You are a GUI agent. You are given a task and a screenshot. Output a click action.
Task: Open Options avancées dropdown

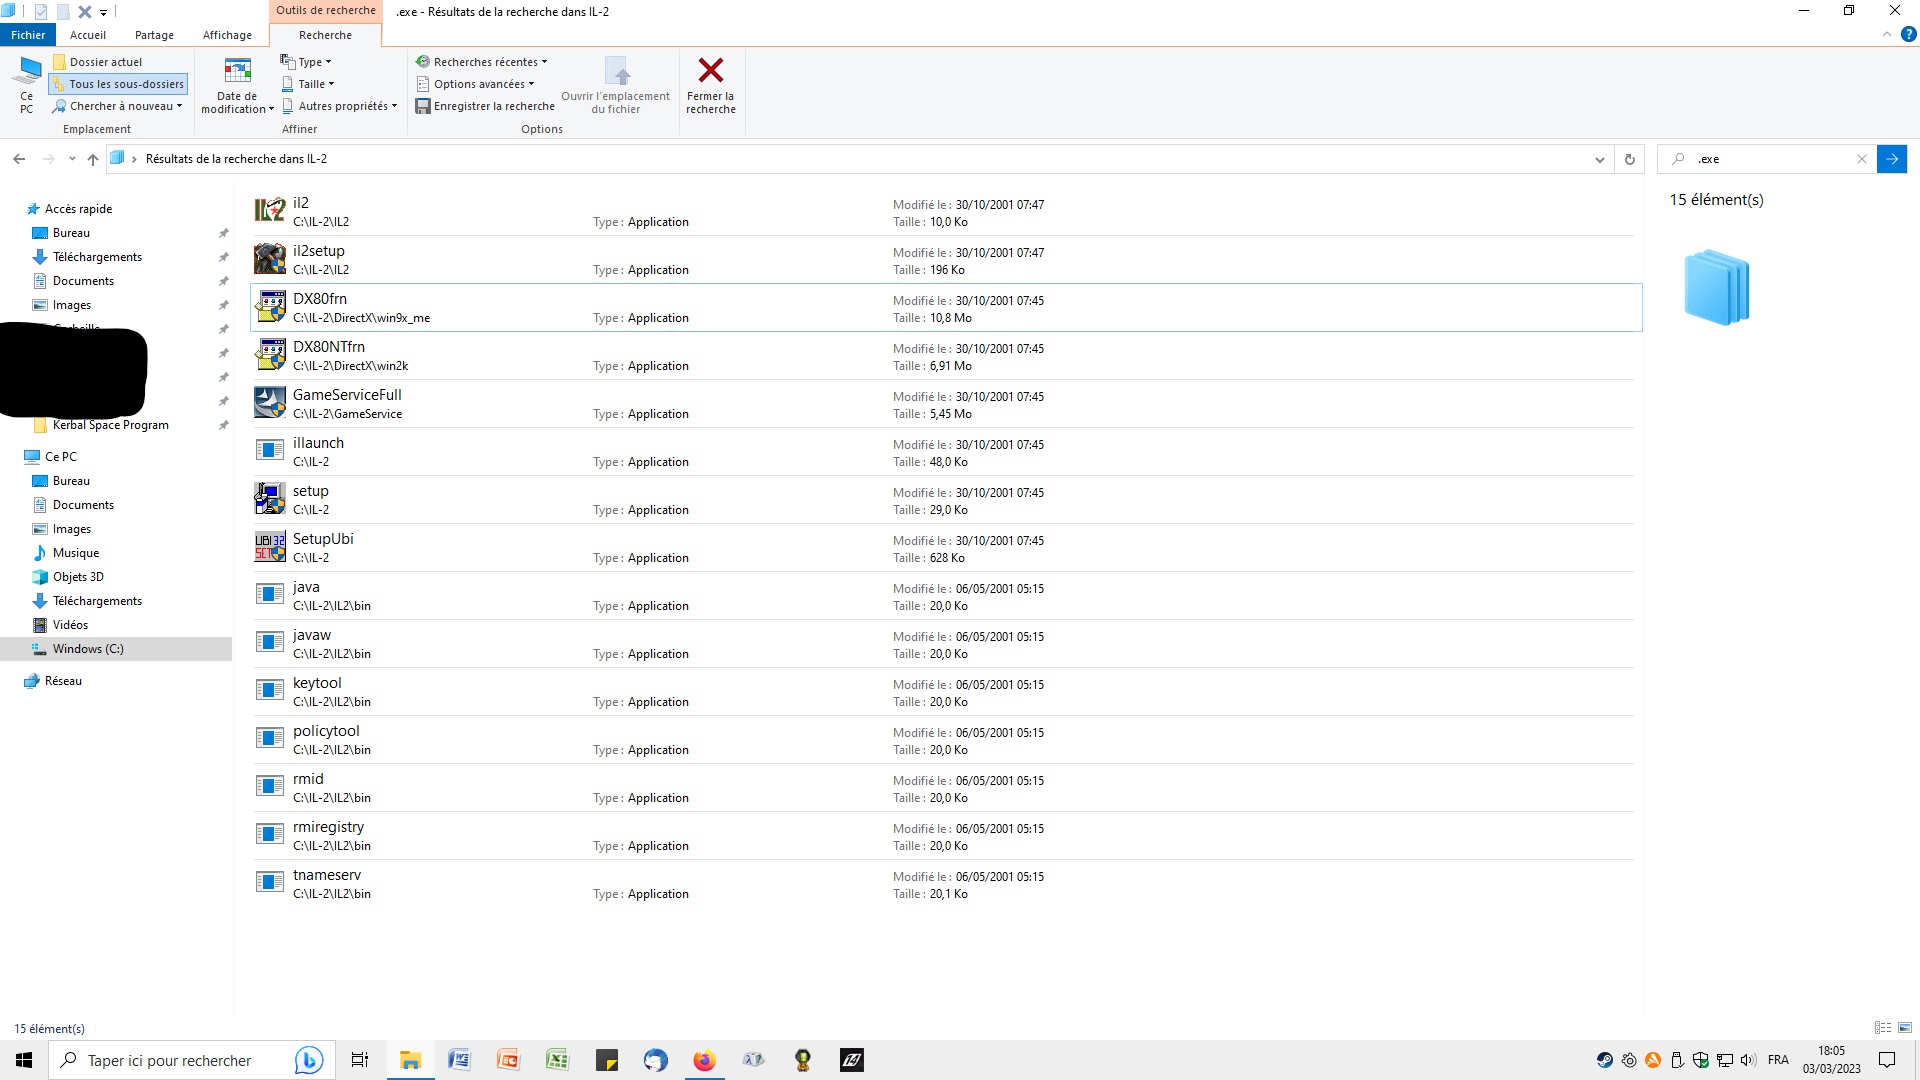(x=476, y=84)
